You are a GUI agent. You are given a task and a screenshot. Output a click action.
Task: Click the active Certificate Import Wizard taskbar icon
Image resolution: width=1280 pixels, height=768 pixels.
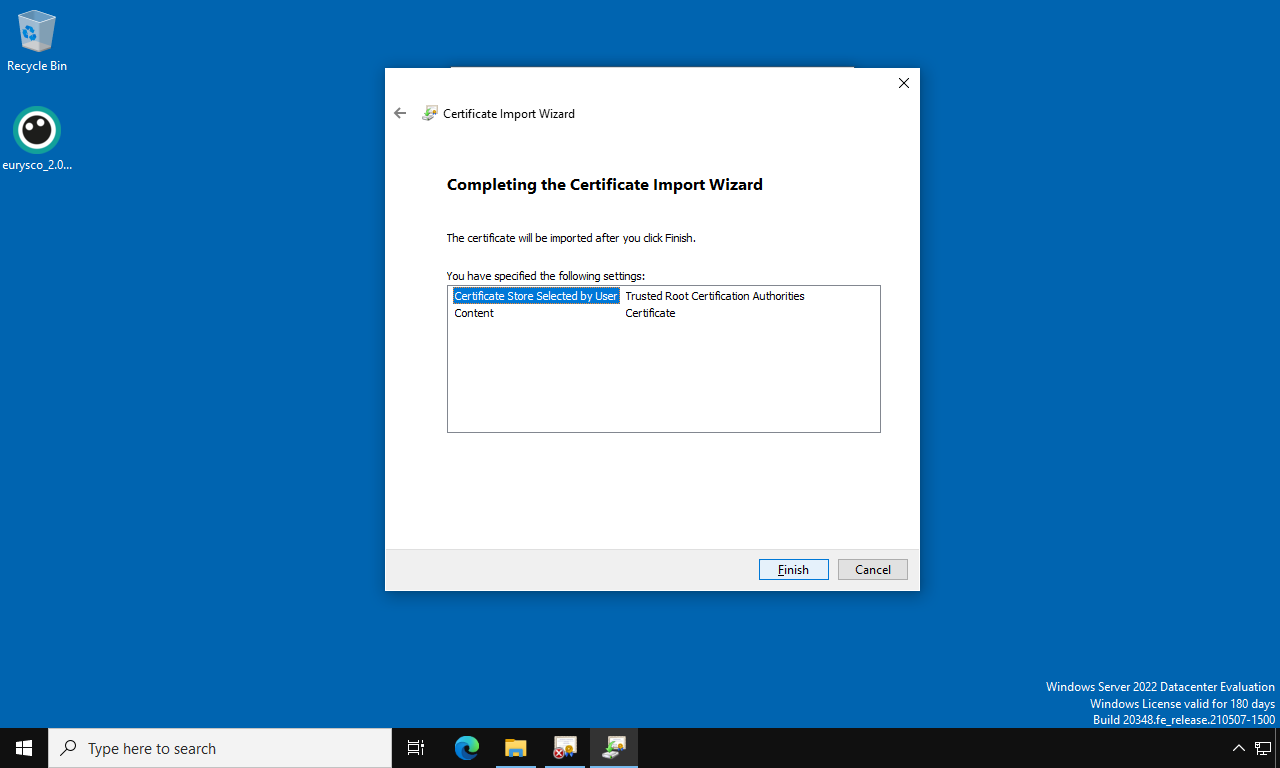614,748
